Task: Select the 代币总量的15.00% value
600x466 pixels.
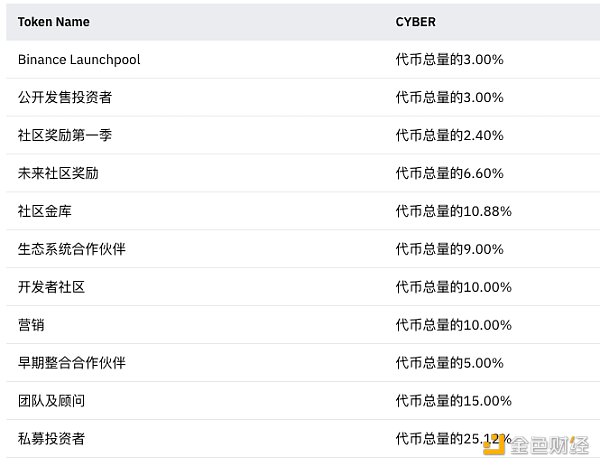Action: coord(453,401)
